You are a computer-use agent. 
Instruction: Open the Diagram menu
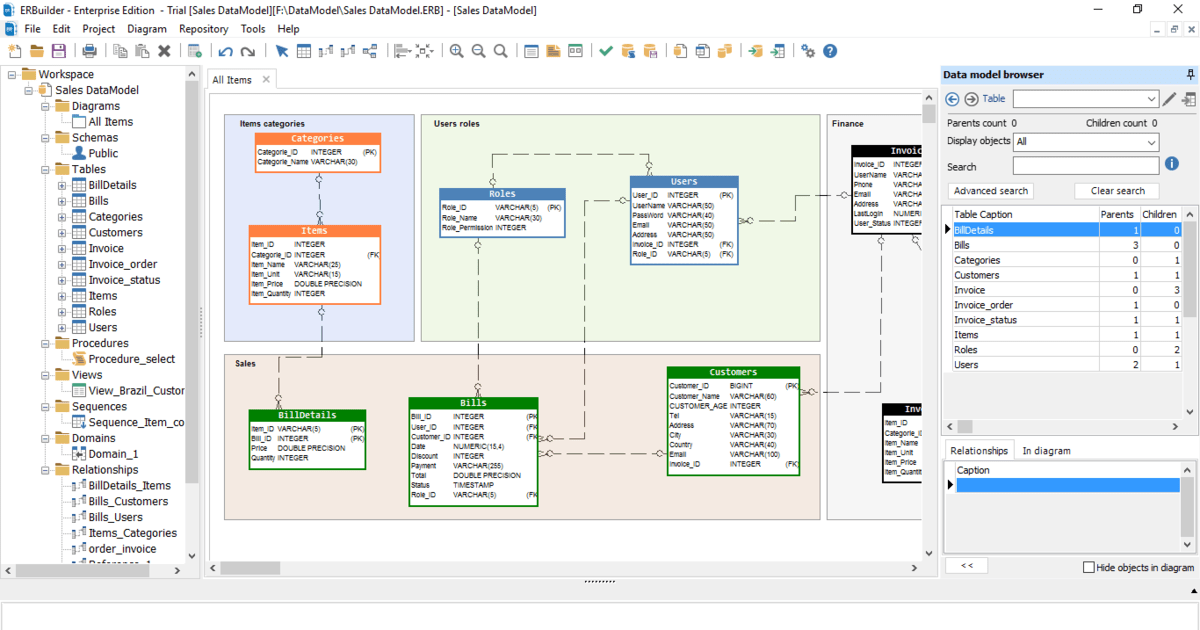coord(147,29)
